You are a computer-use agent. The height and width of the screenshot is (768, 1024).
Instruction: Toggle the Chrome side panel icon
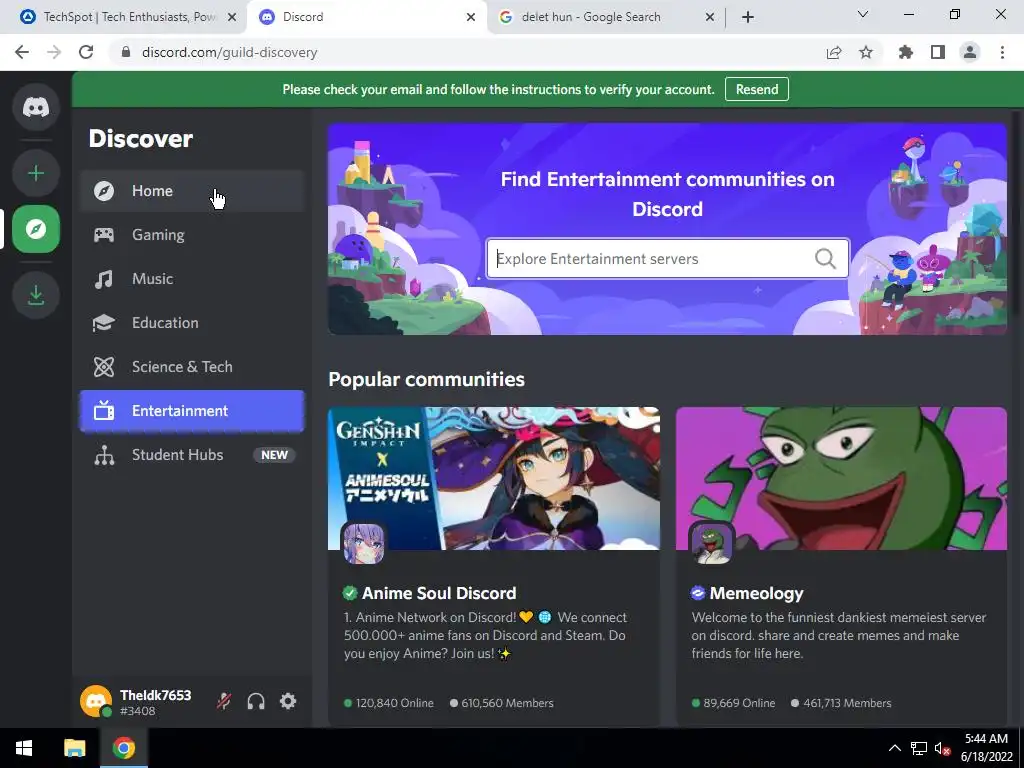(x=938, y=52)
